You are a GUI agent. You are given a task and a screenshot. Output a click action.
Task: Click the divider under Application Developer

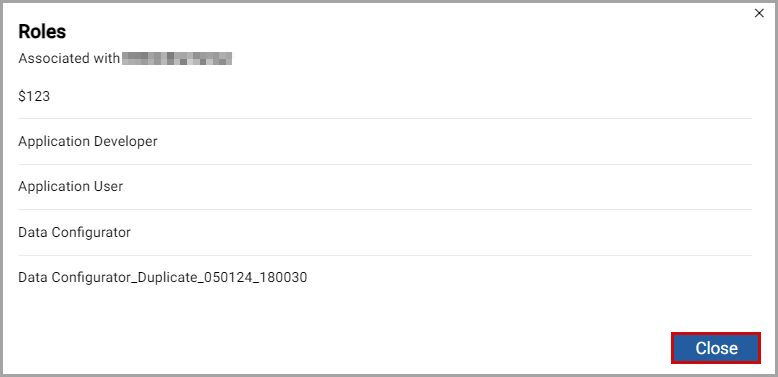(385, 164)
